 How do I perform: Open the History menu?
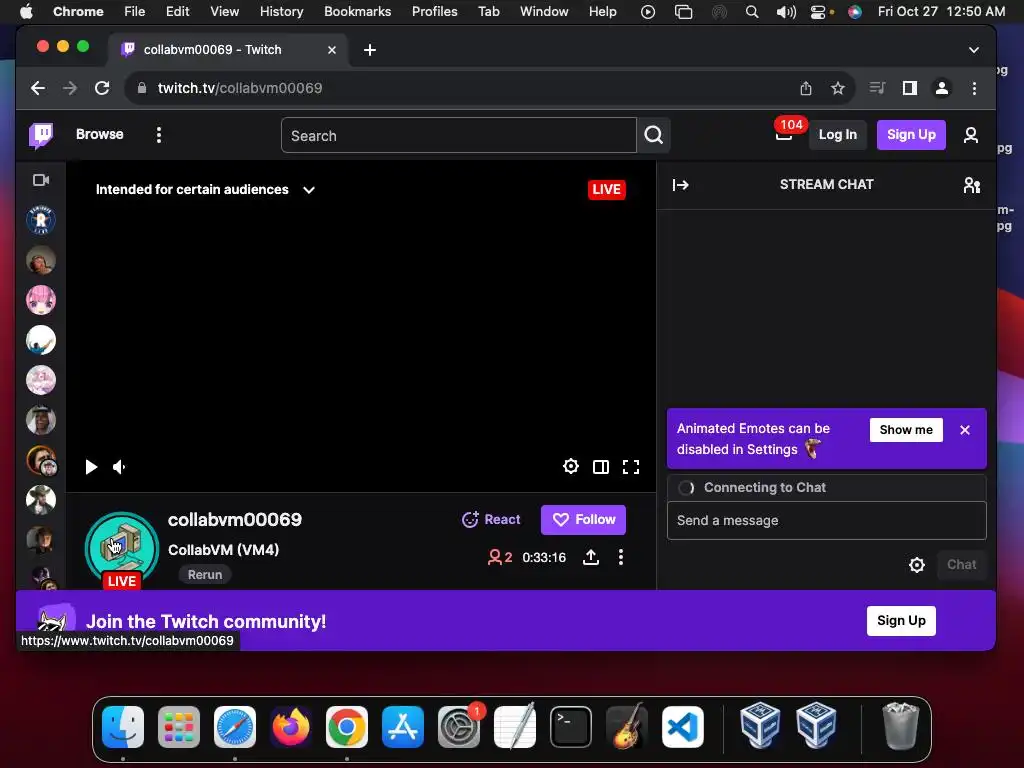tap(281, 11)
